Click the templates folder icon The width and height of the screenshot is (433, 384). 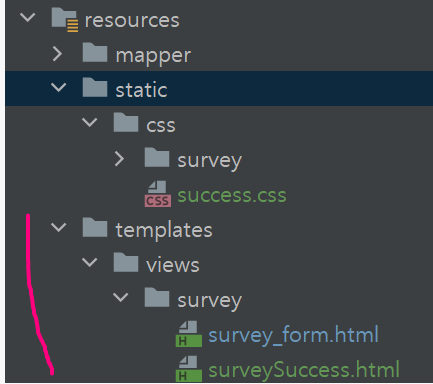95,227
